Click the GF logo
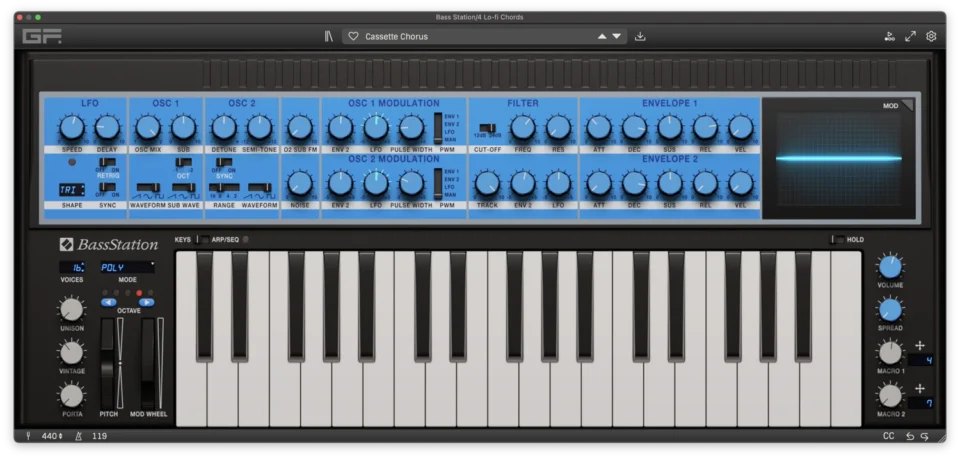Viewport: 960px width, 459px height. click(x=42, y=37)
